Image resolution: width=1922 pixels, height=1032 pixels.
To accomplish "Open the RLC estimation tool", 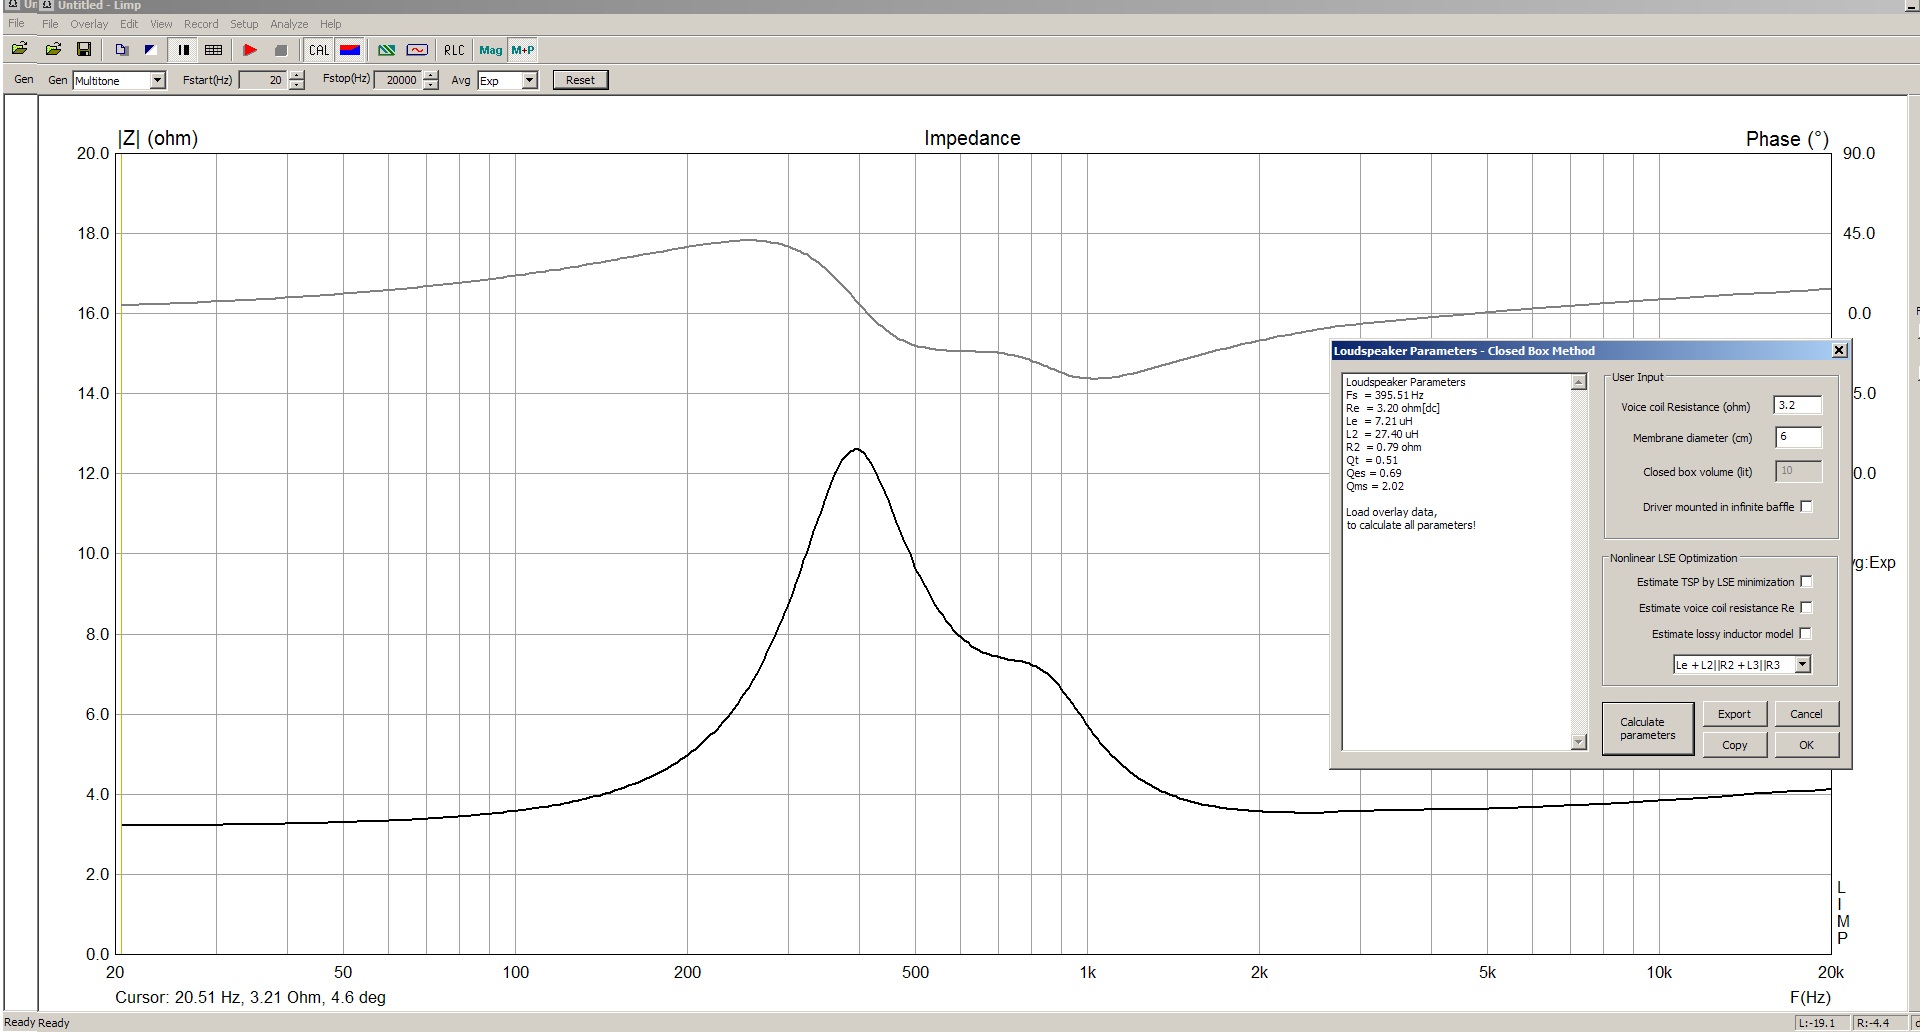I will click(x=454, y=50).
